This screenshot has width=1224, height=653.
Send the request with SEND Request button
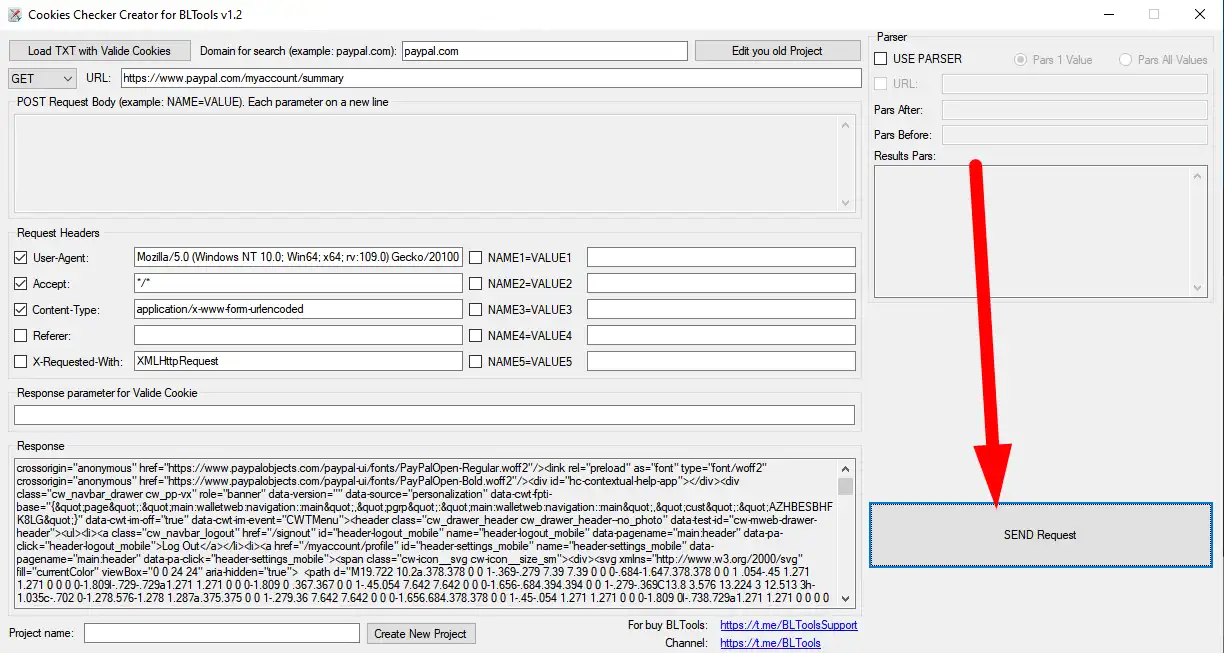click(x=1040, y=535)
